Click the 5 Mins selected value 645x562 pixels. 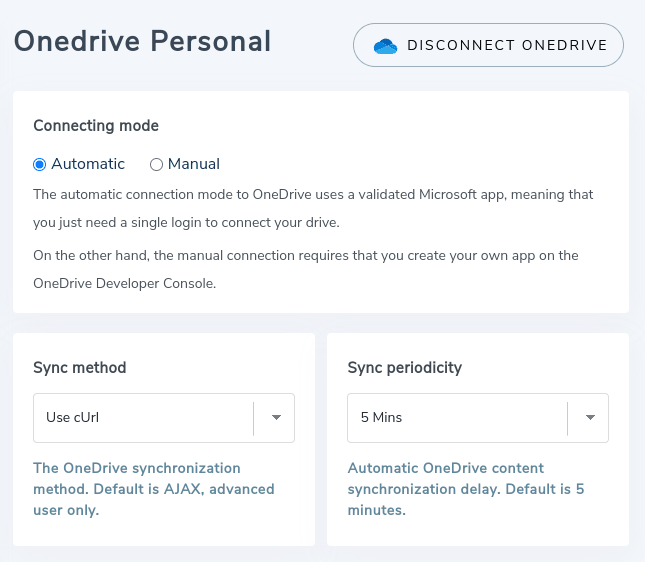[381, 417]
